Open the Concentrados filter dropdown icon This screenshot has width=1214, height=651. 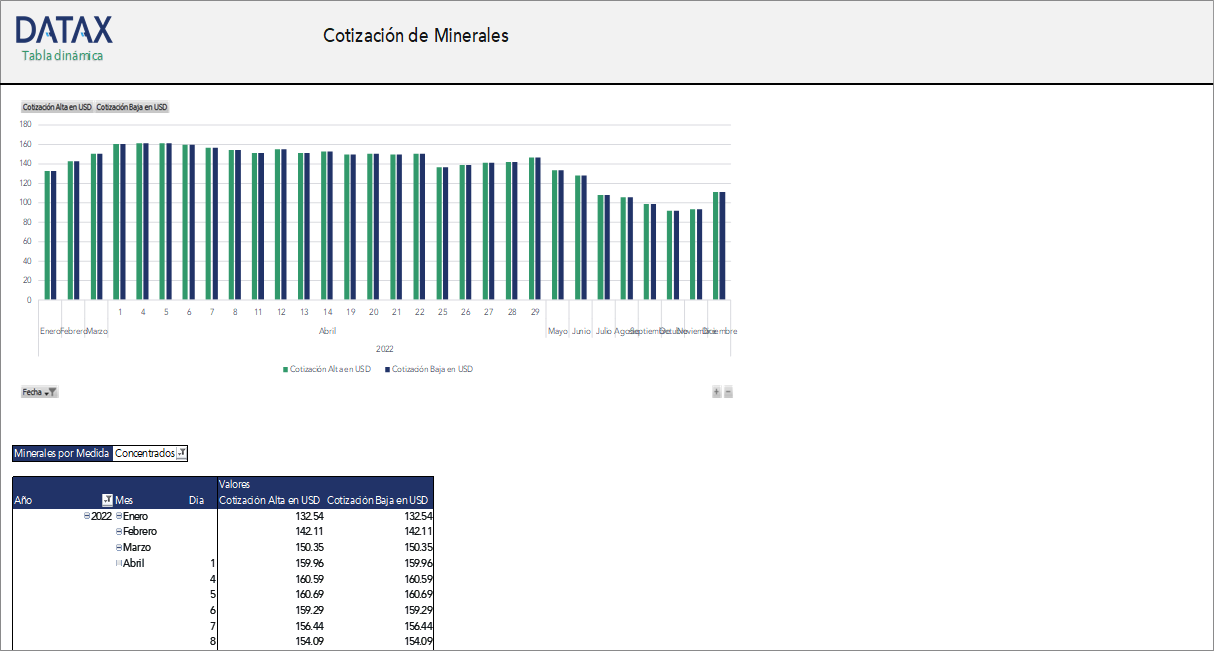[181, 454]
